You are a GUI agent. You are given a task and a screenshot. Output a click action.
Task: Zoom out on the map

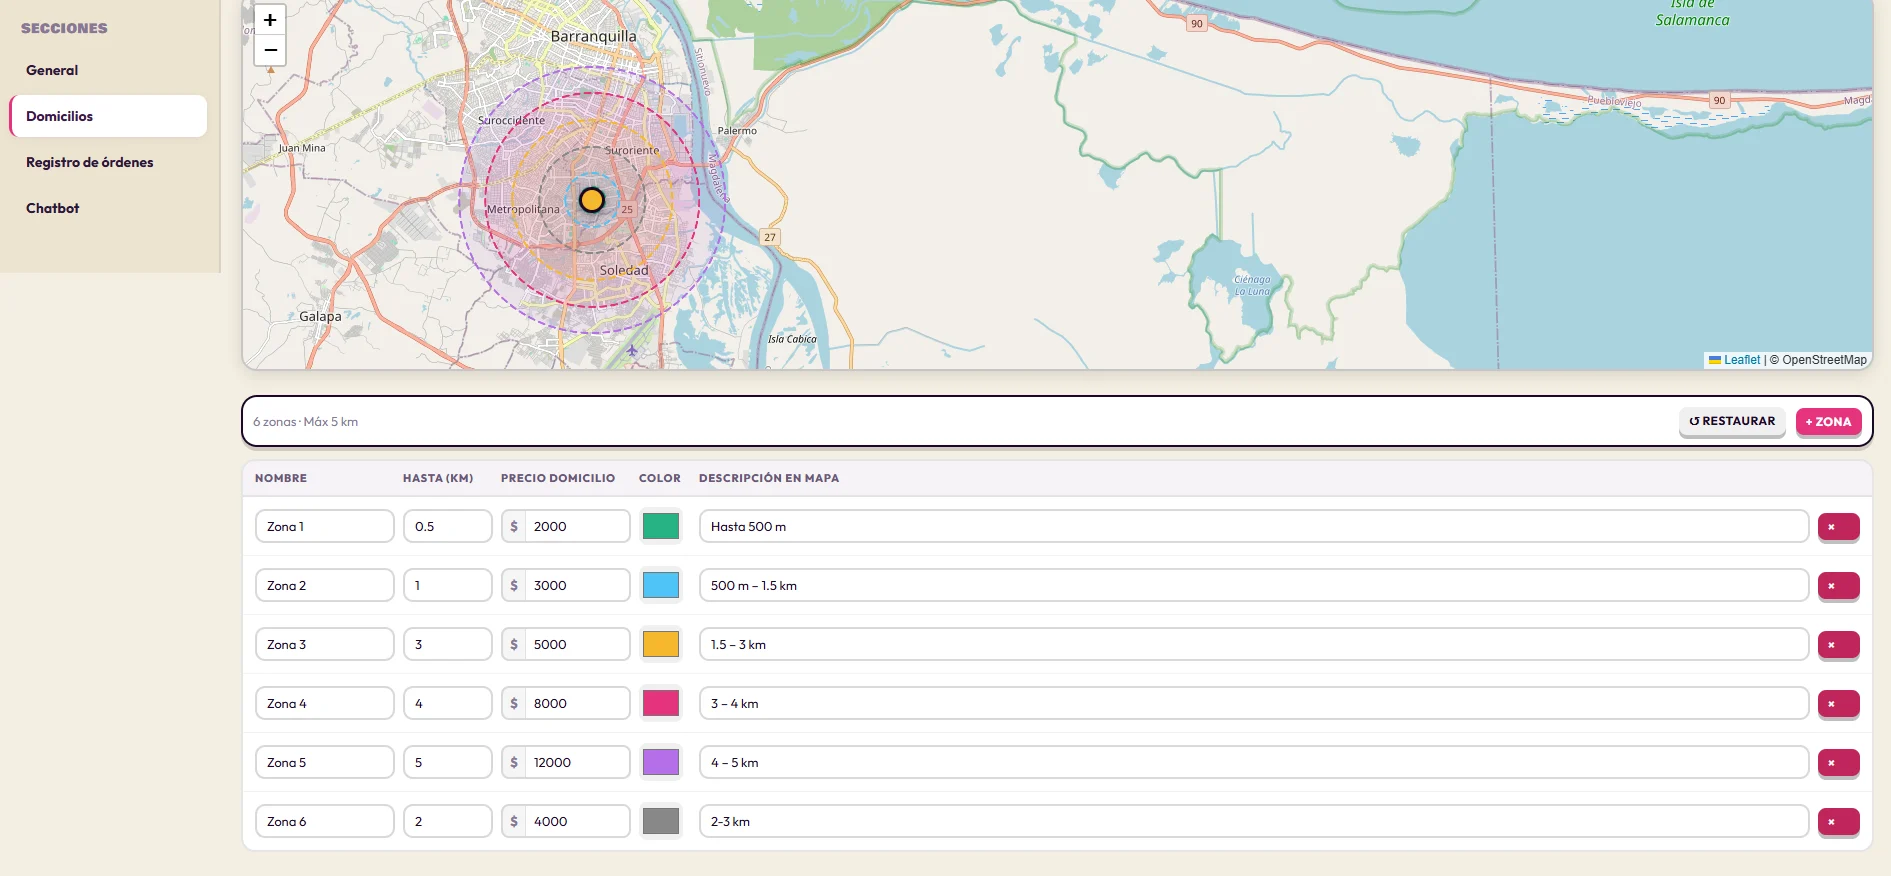tap(270, 50)
